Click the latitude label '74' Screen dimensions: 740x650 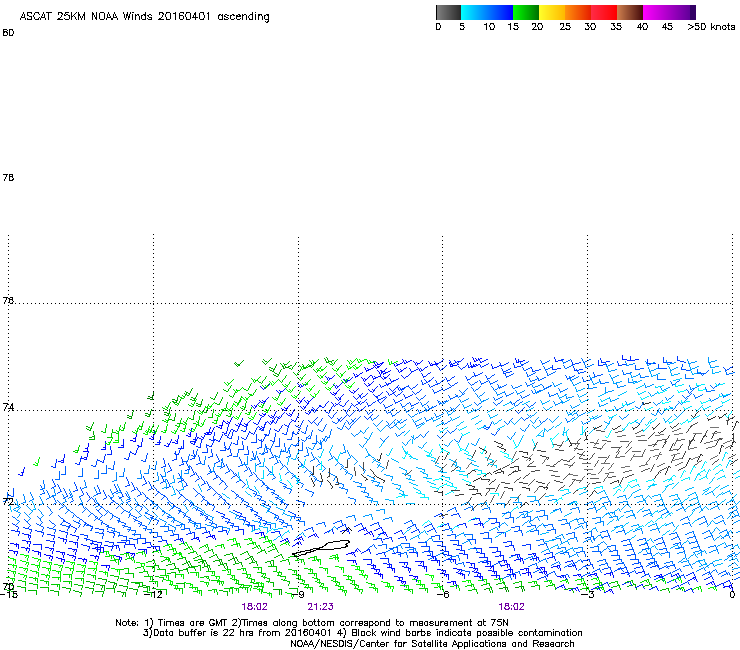pyautogui.click(x=8, y=407)
